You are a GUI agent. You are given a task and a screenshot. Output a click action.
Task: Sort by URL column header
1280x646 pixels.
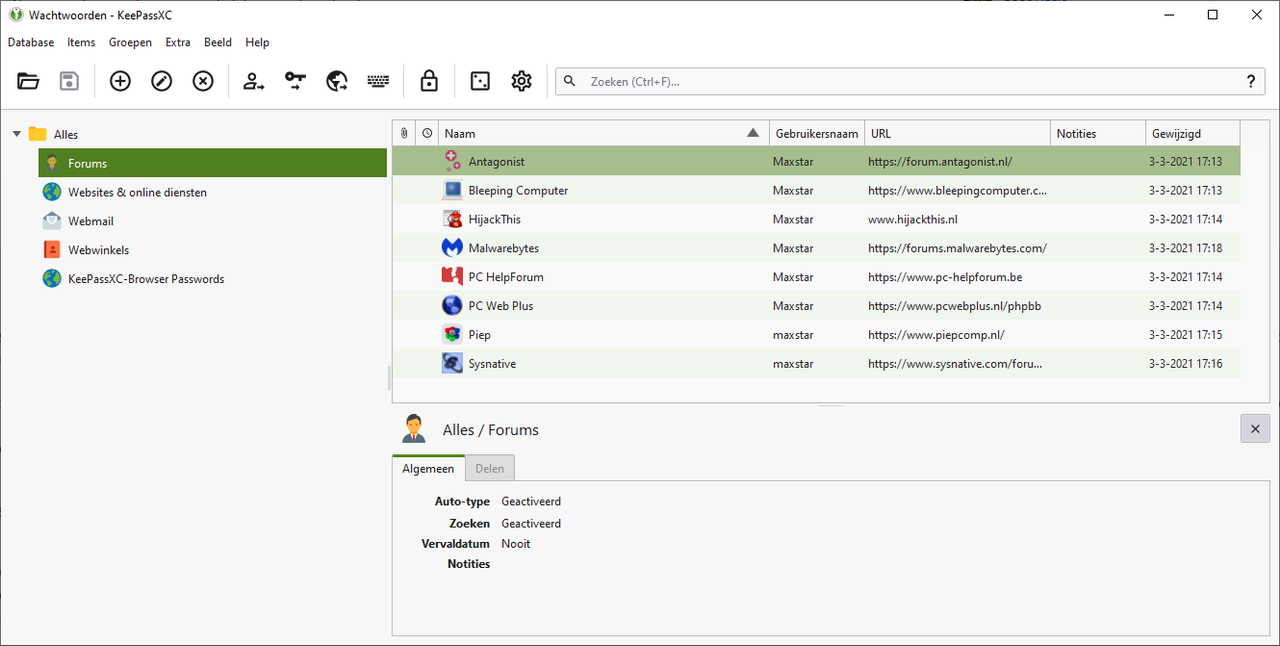pyautogui.click(x=957, y=133)
